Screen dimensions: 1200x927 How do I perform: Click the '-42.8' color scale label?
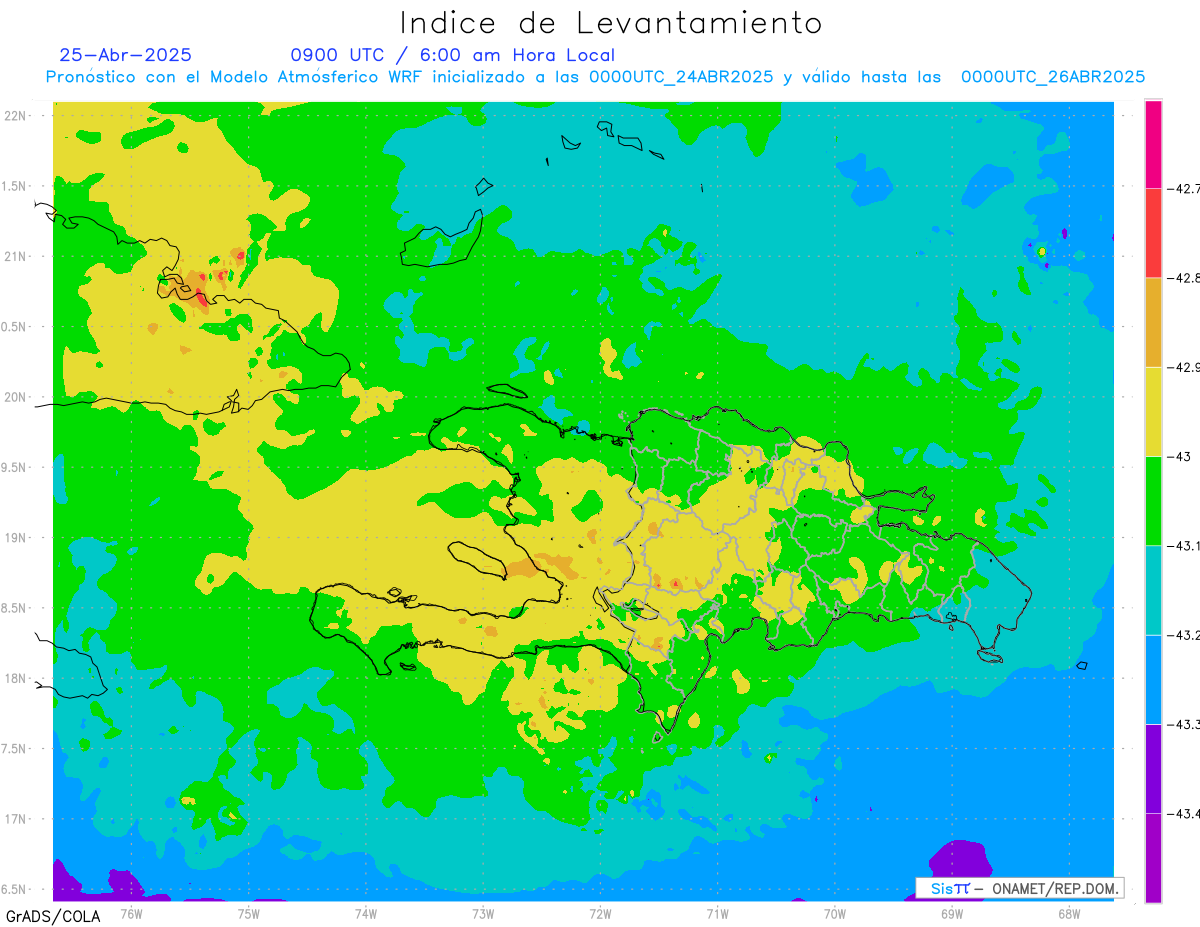tap(1182, 278)
